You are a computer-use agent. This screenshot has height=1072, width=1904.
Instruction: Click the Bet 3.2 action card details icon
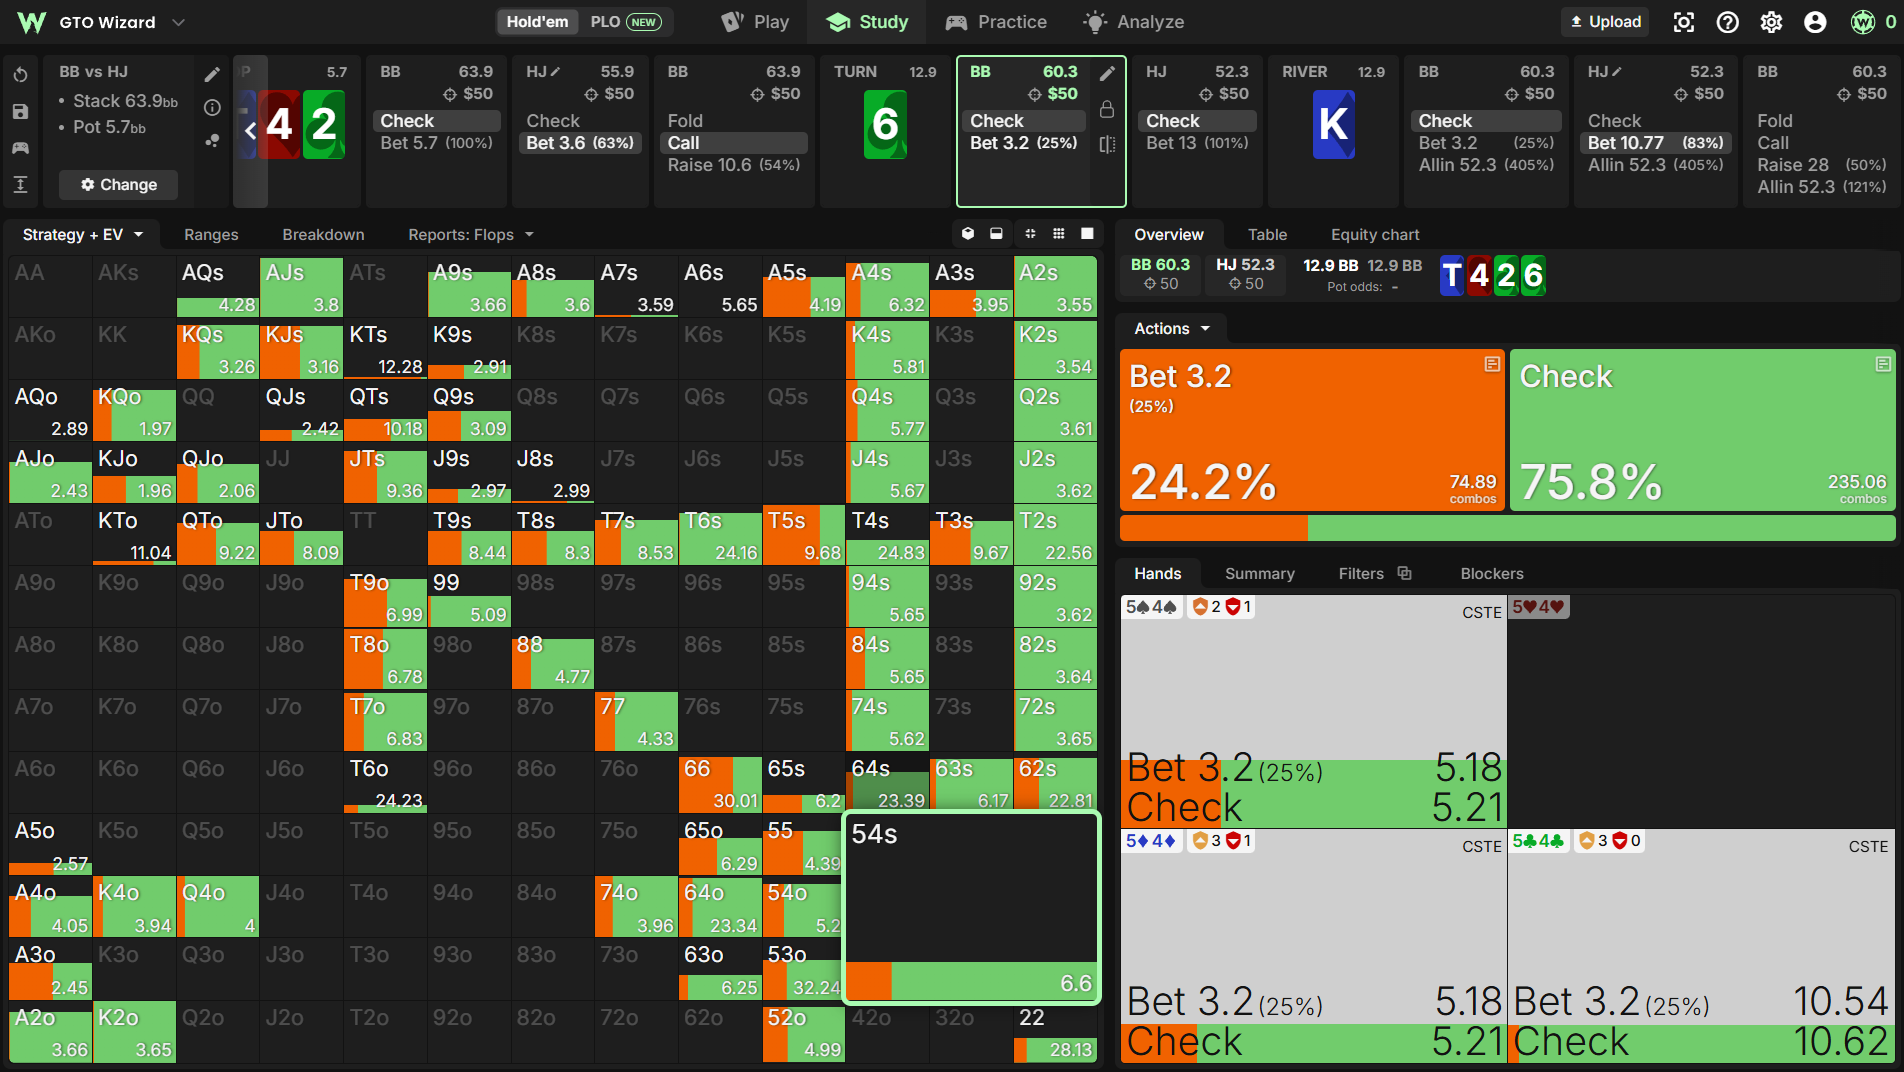(1492, 364)
